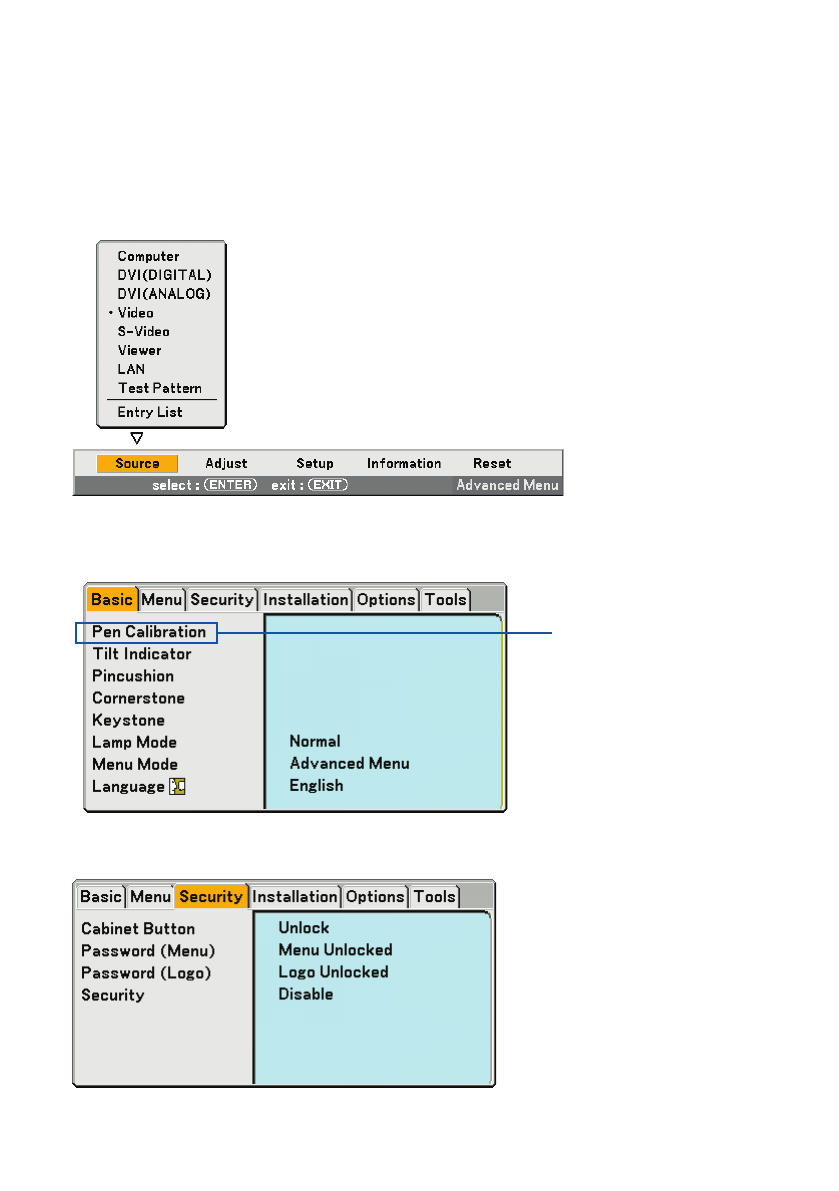Screen dimensions: 839x1191
Task: Pick the Video source option
Action: [x=135, y=313]
